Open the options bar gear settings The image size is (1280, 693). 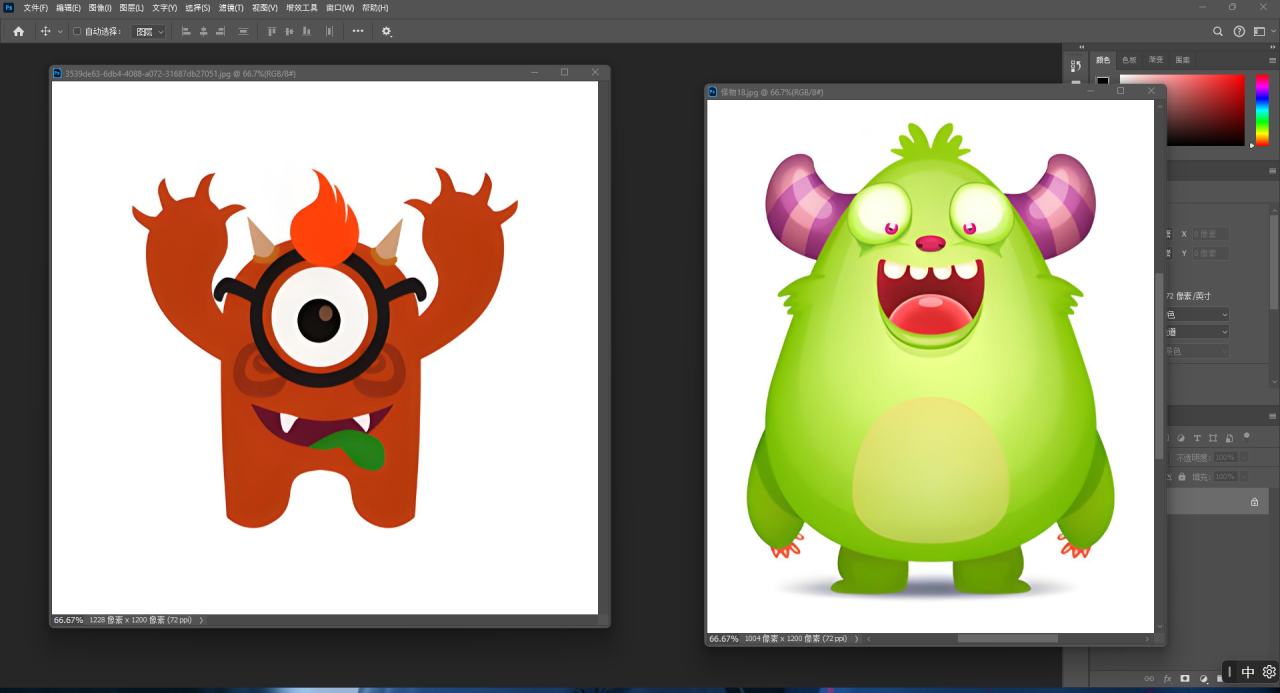[387, 32]
